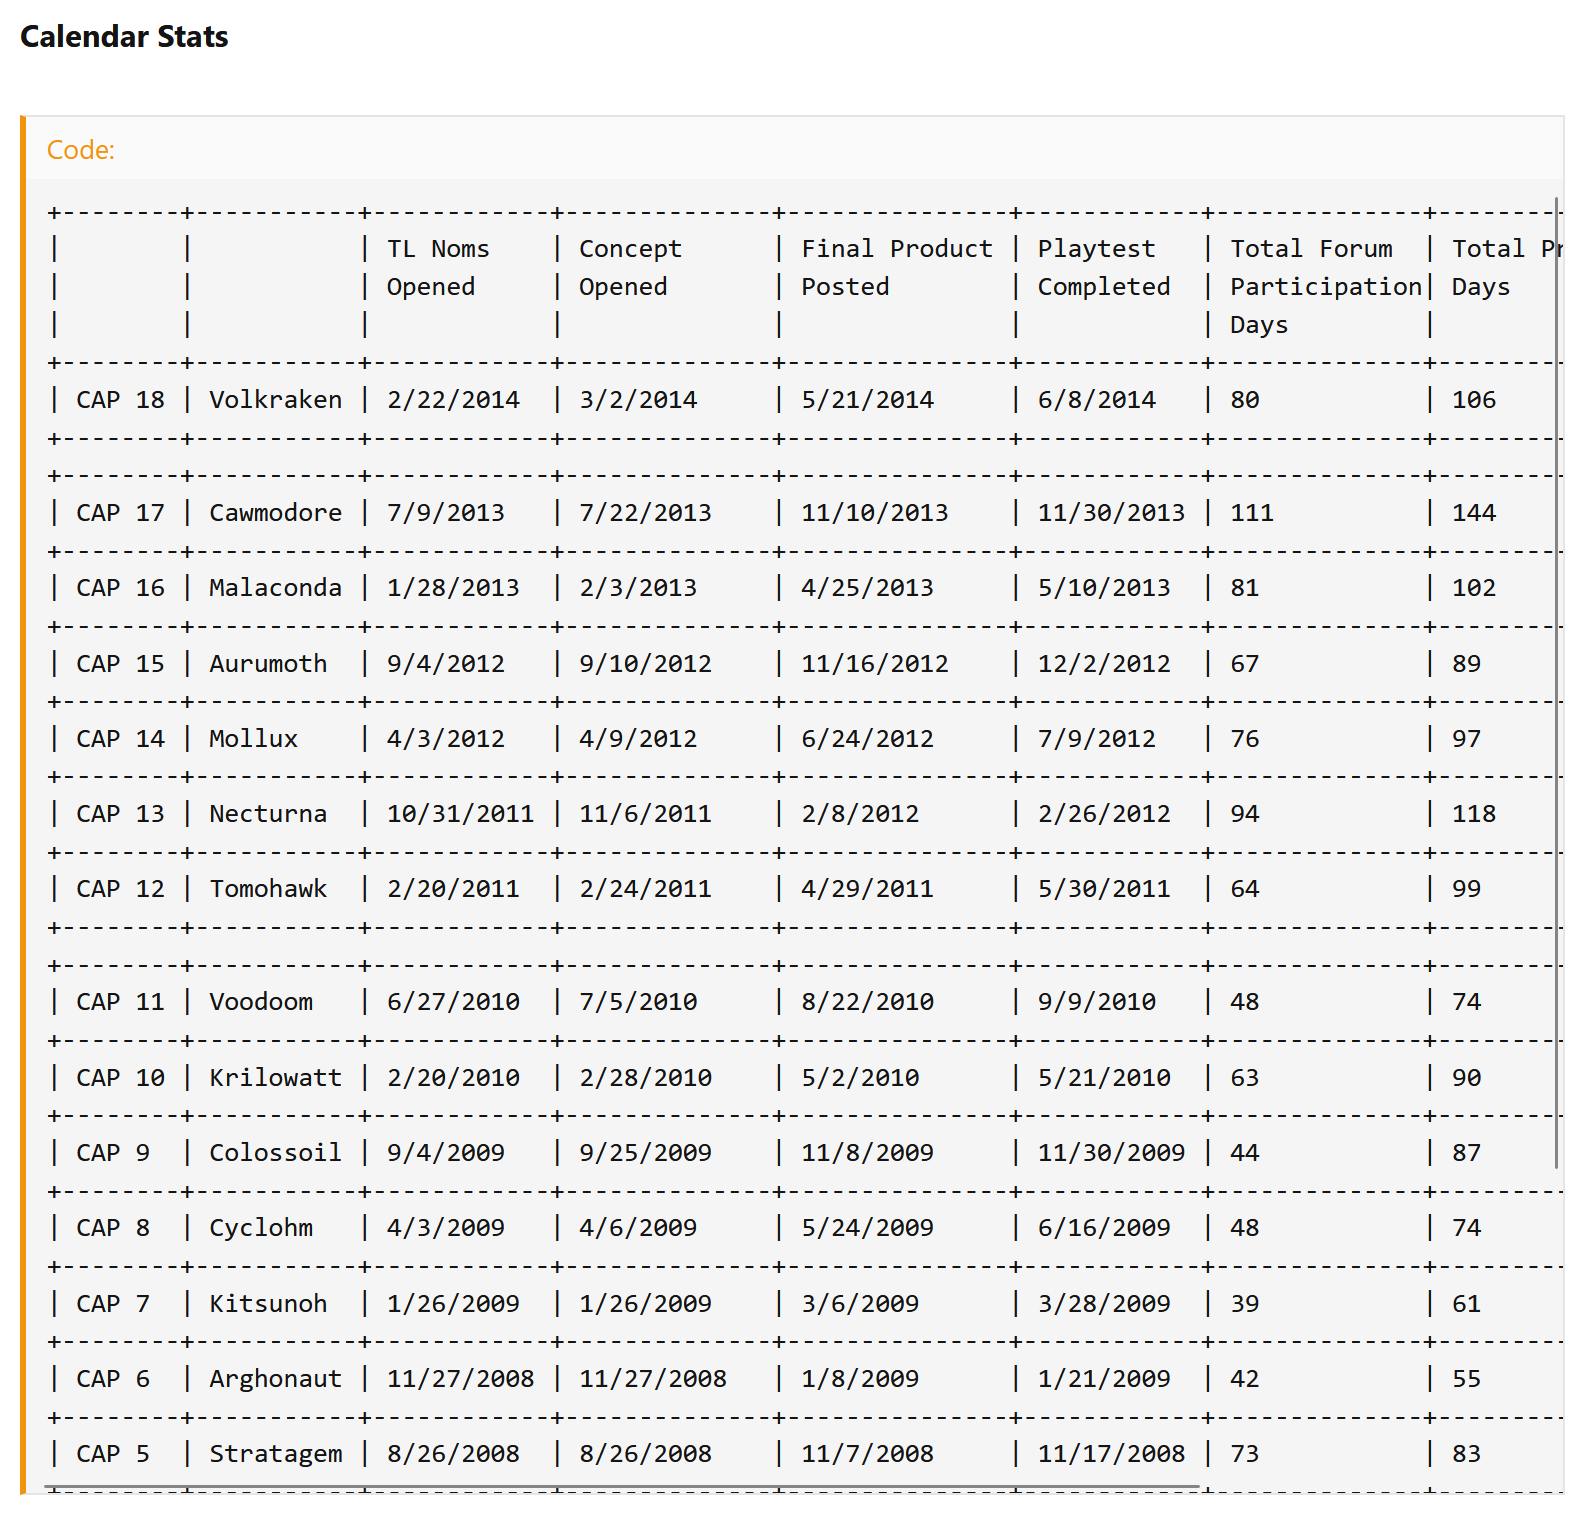Click the name "Tomohawk"

pyautogui.click(x=268, y=889)
